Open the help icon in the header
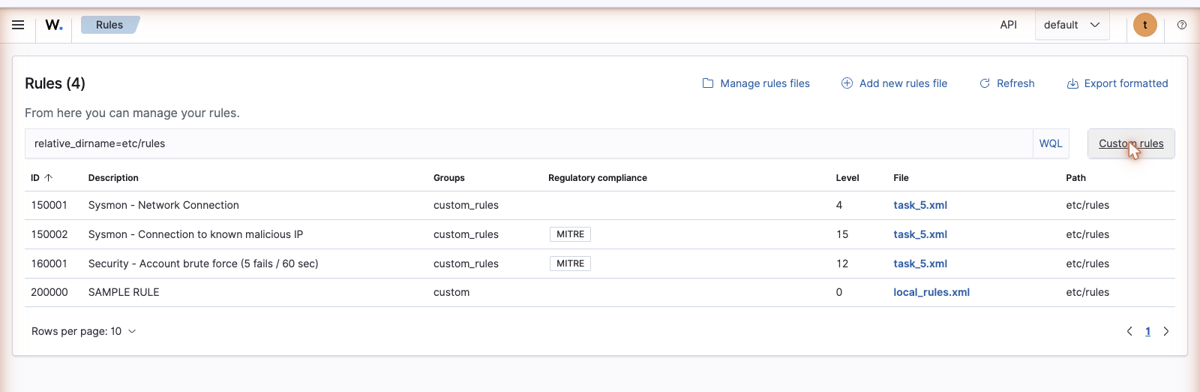Viewport: 1200px width, 392px height. pyautogui.click(x=1182, y=25)
